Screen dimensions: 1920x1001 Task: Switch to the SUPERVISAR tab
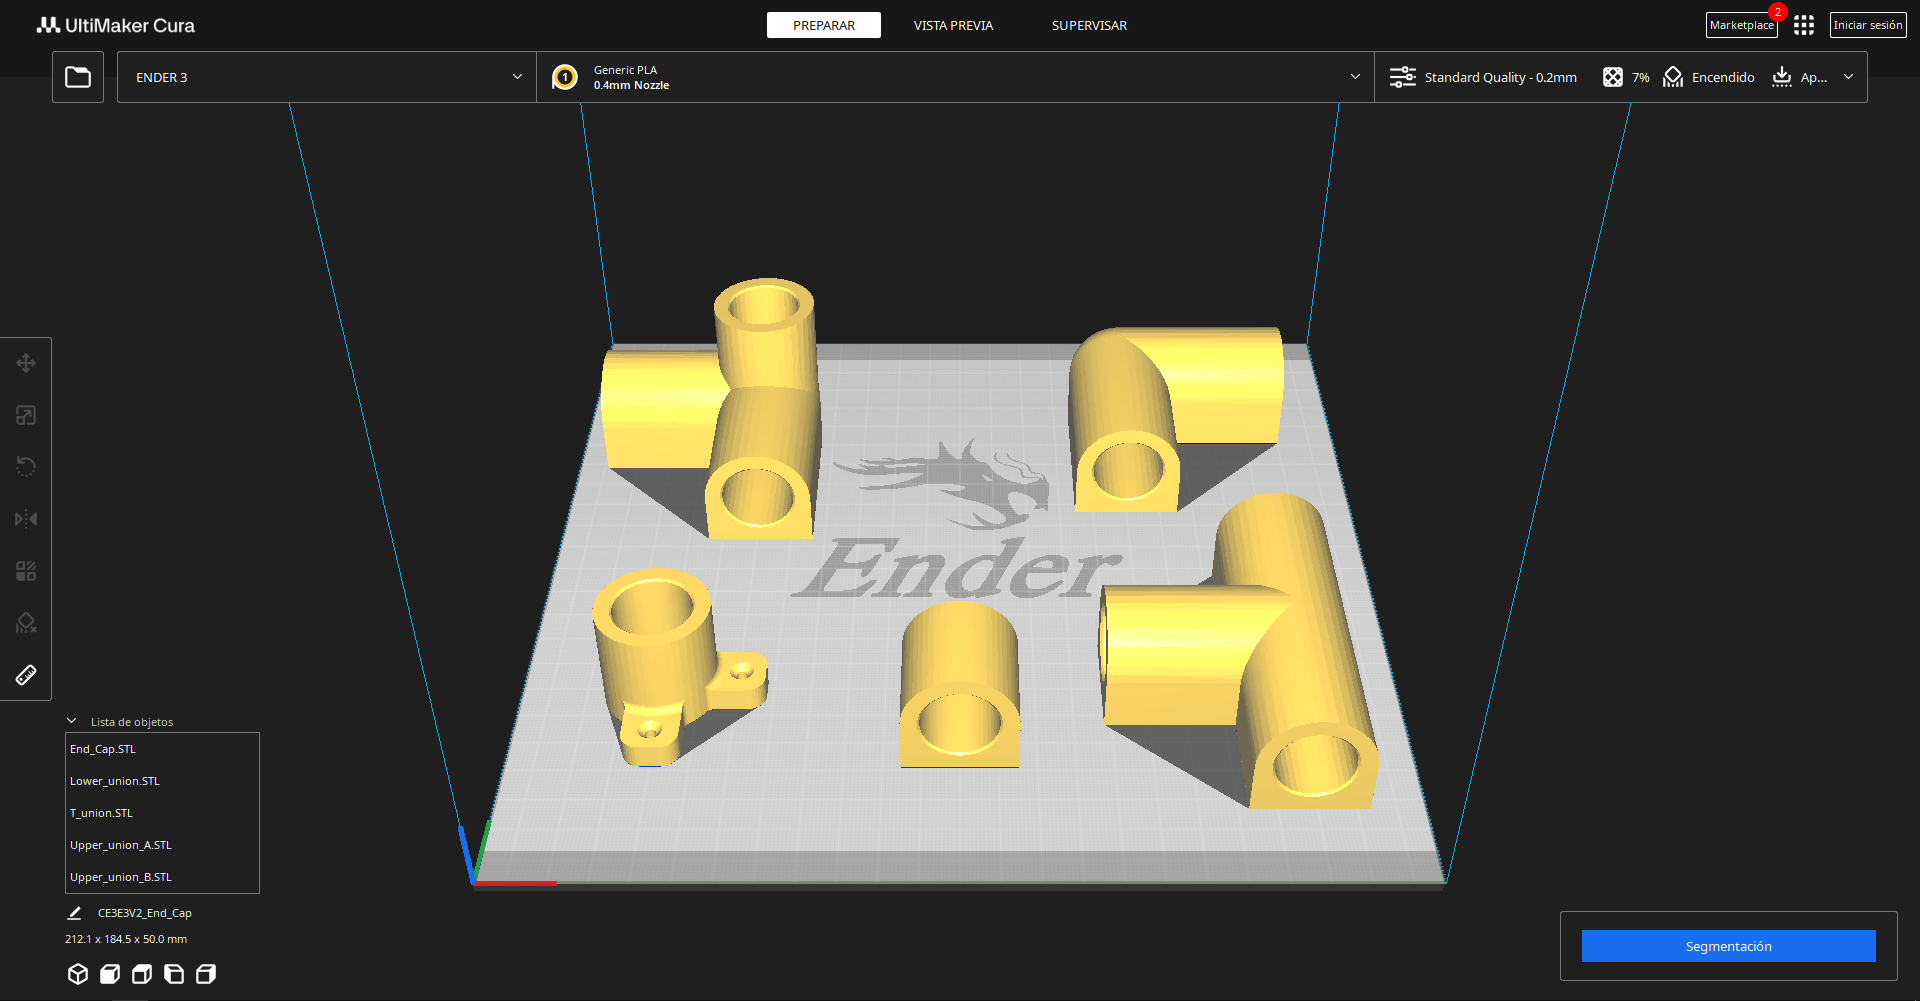click(1089, 25)
